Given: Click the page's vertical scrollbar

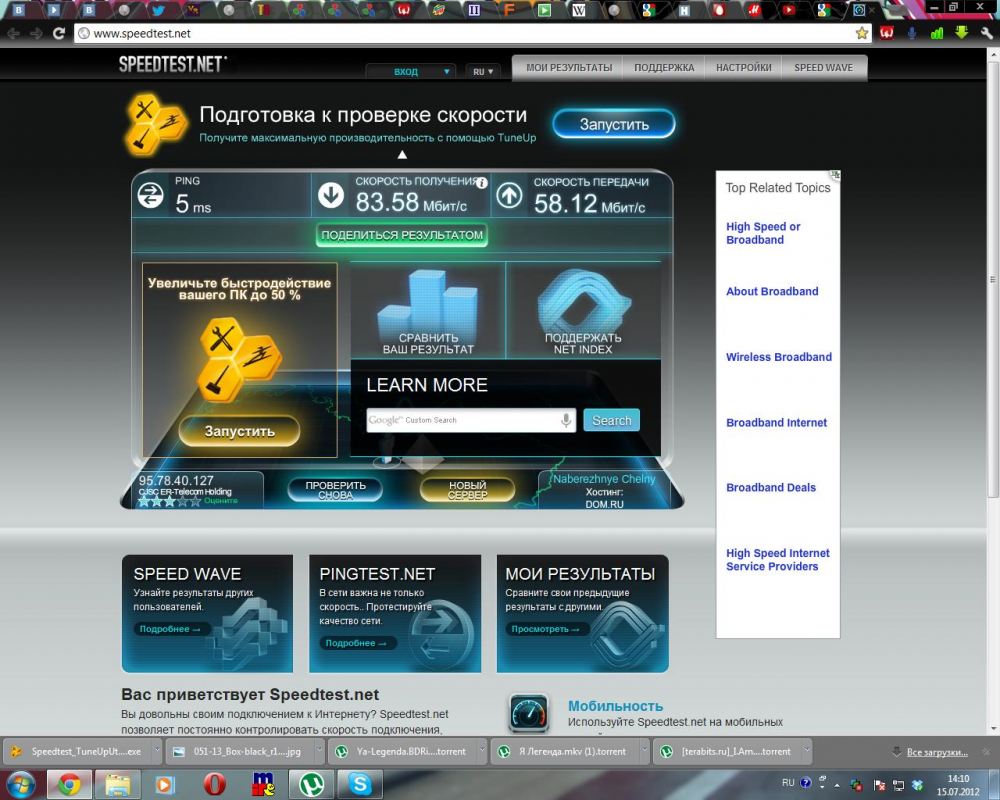Looking at the screenshot, I should point(993,279).
